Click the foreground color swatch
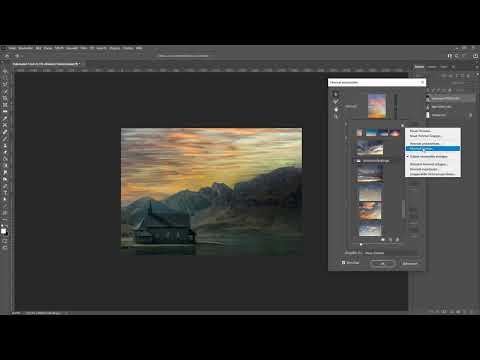This screenshot has width=480, height=360. pyautogui.click(x=3, y=231)
